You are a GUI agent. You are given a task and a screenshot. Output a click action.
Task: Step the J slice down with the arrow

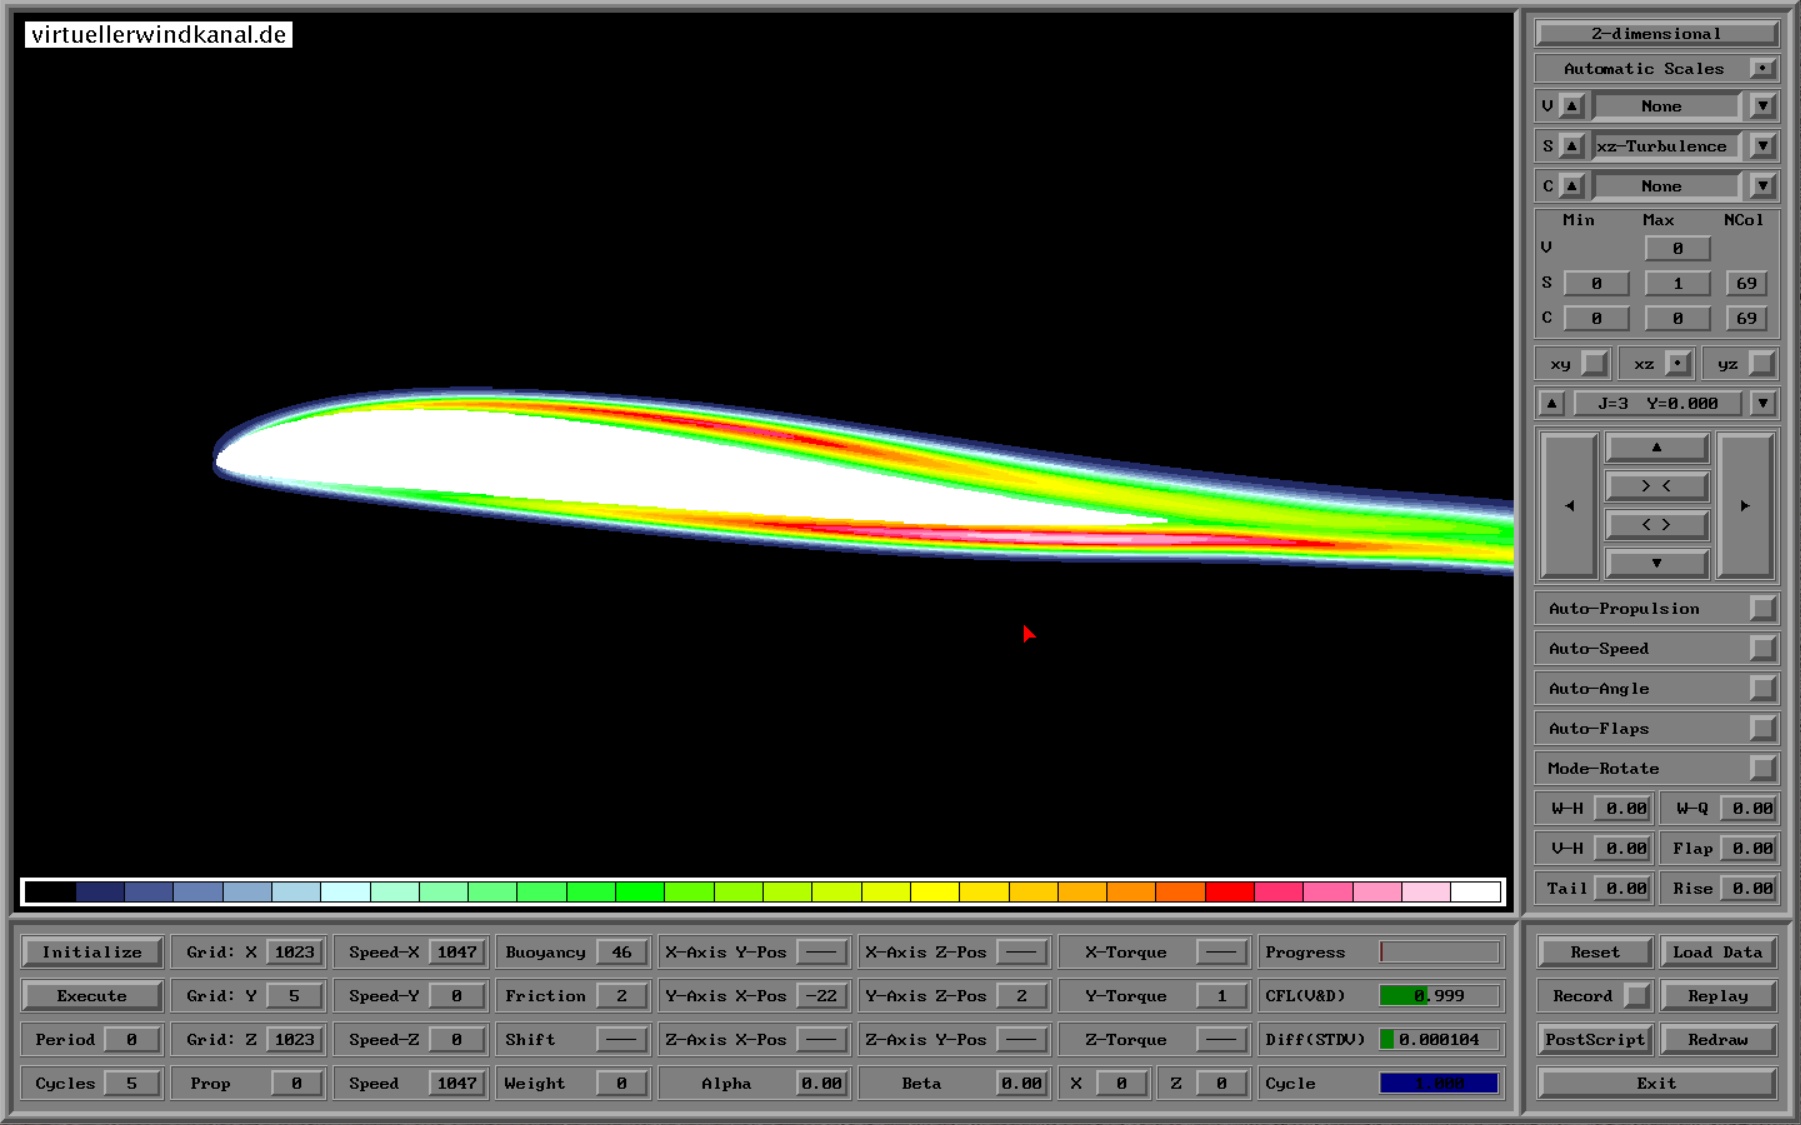(1762, 404)
